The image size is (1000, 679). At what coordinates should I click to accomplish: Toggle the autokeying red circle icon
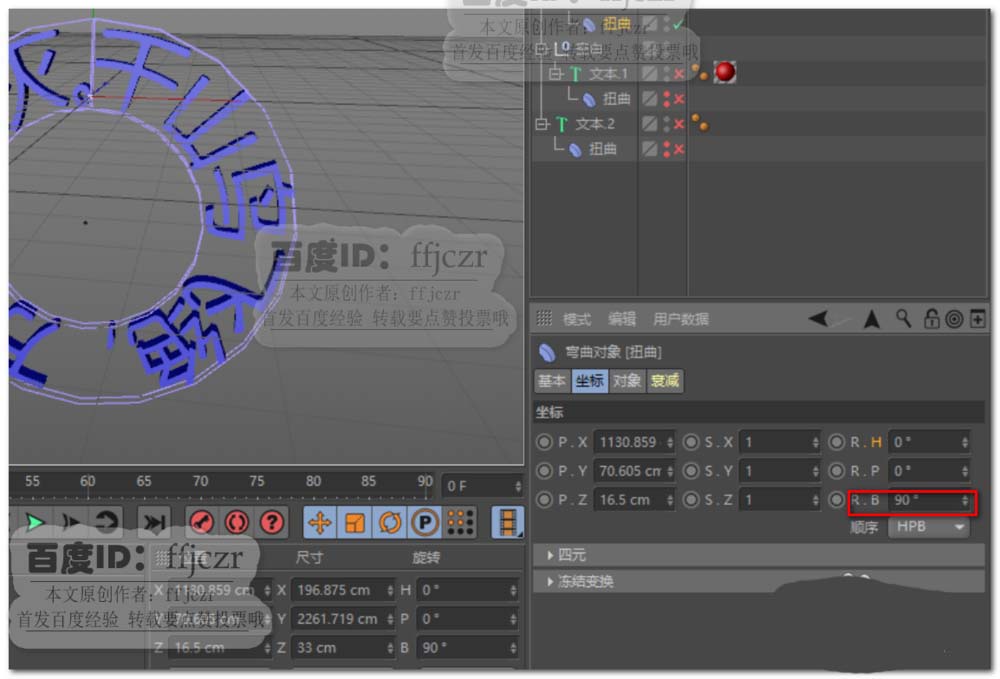click(237, 523)
